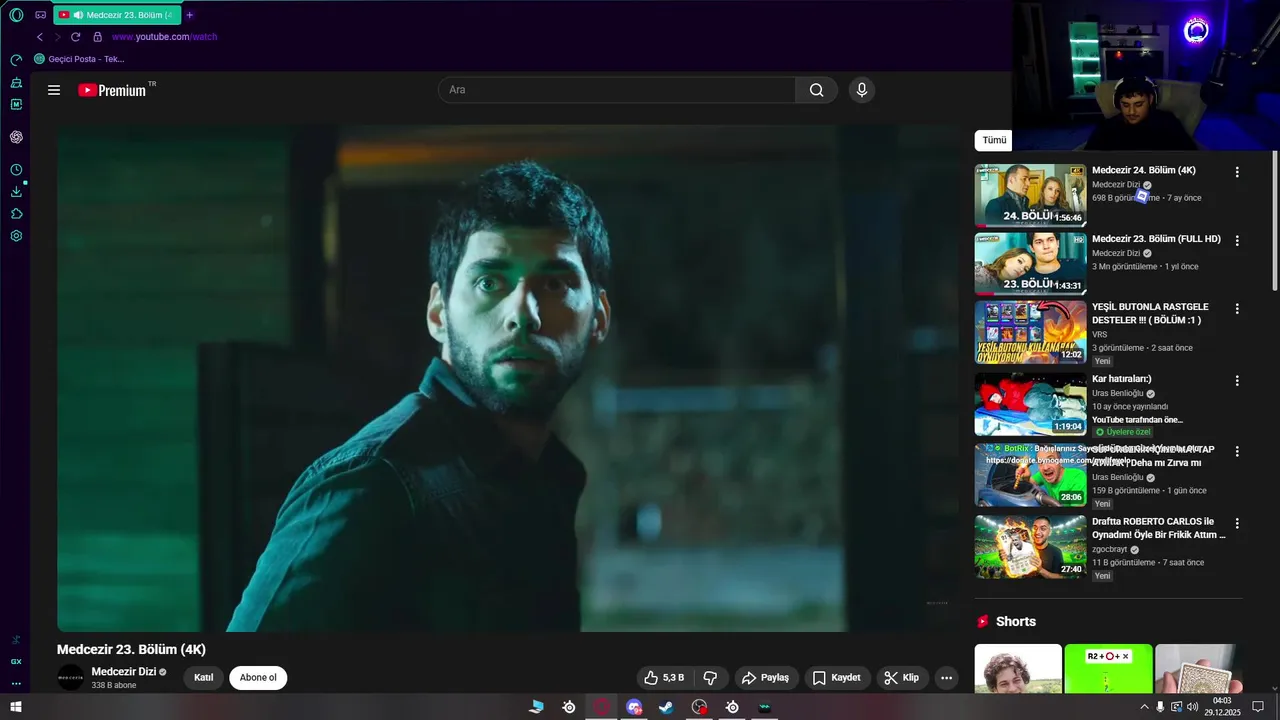Open Discord from the taskbar

634,707
